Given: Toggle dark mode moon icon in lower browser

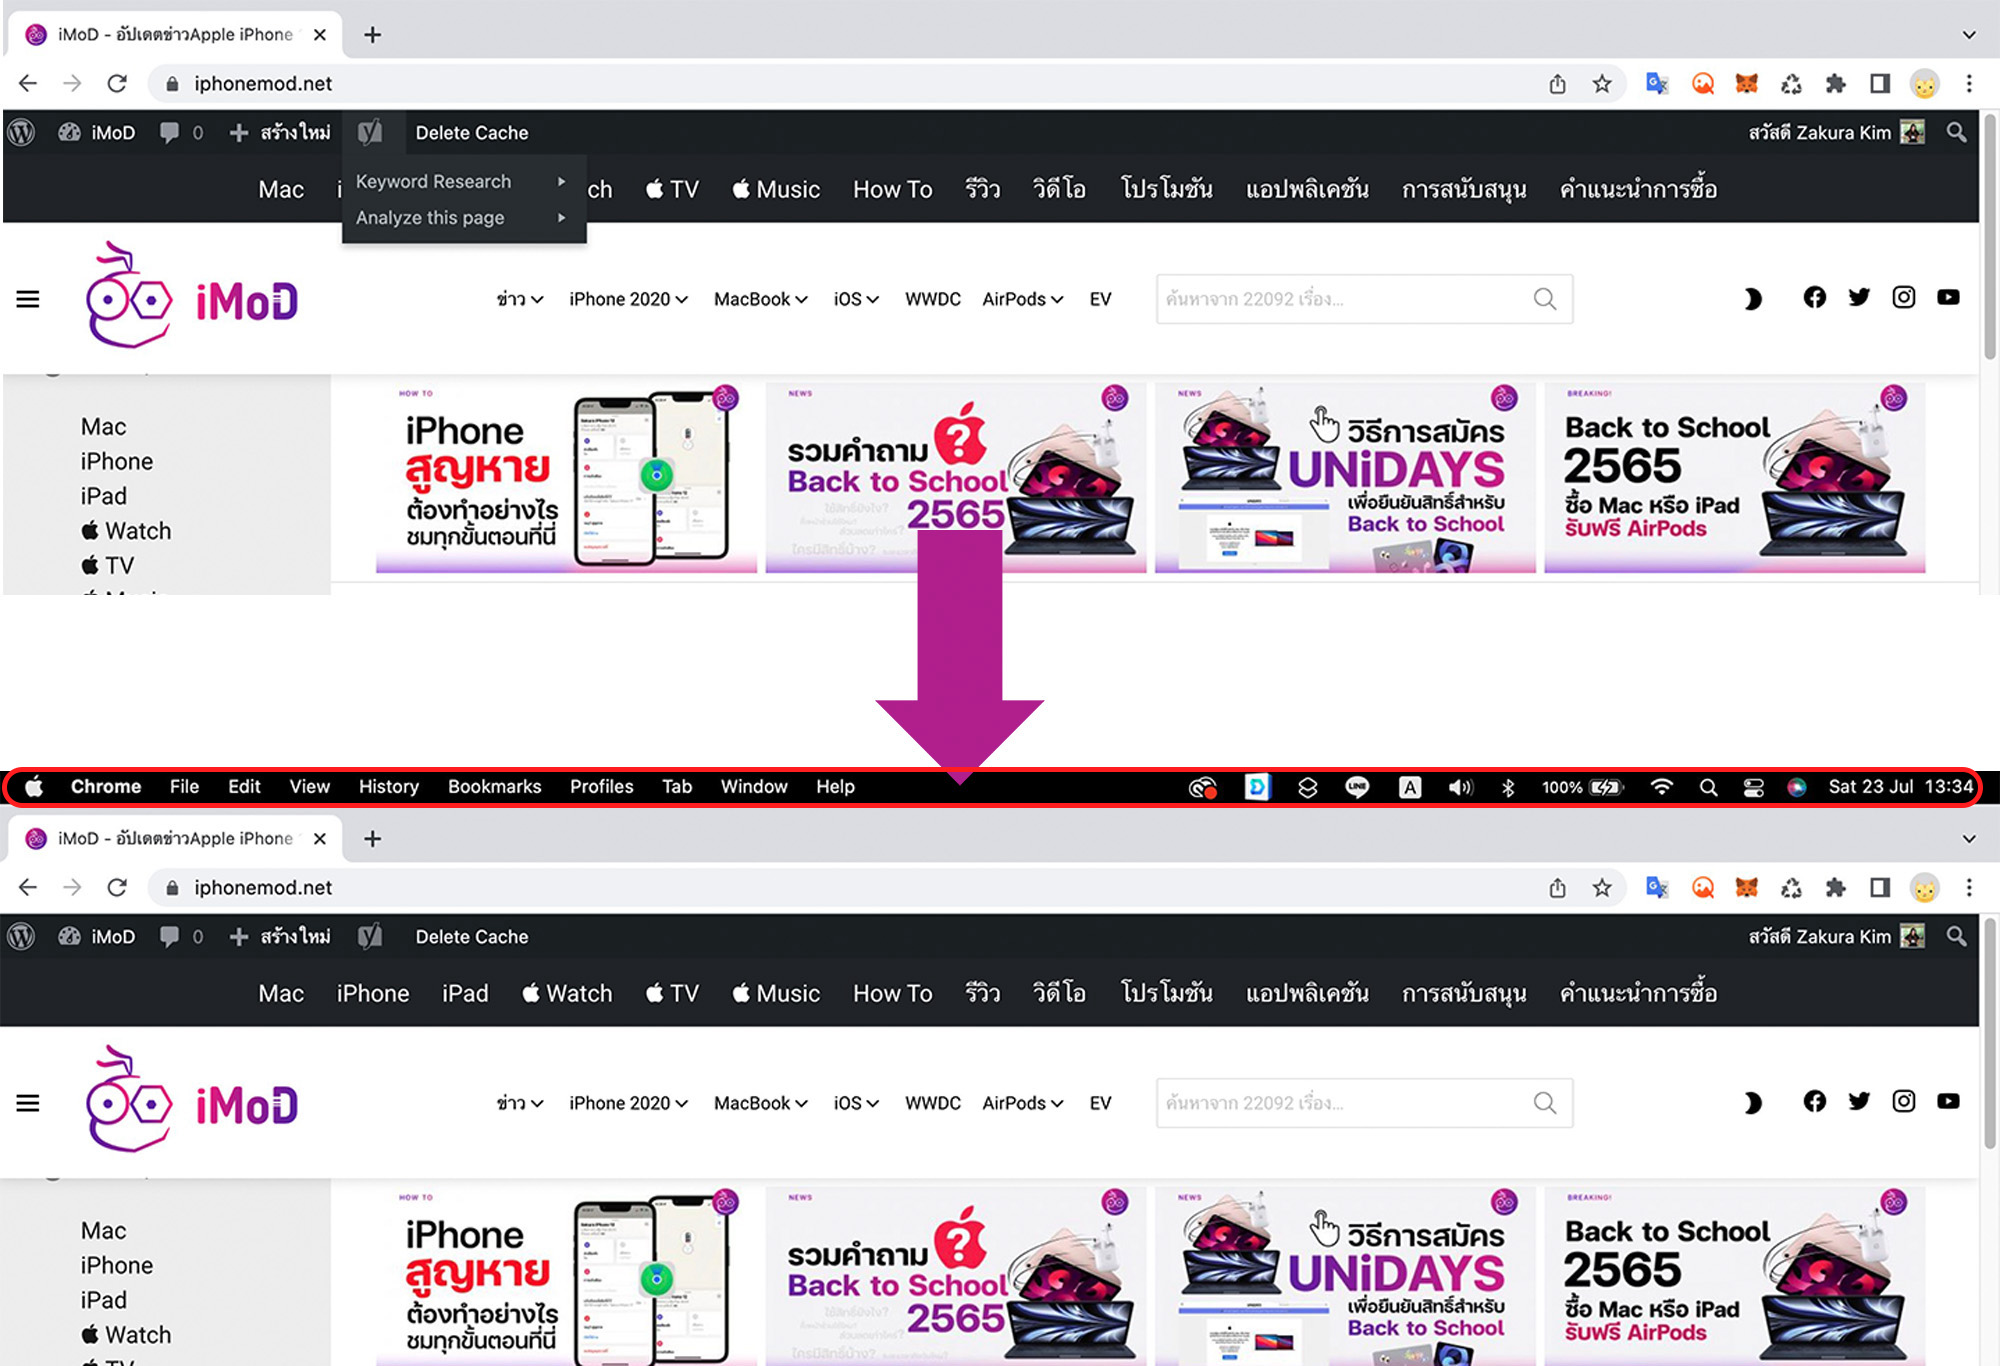Looking at the screenshot, I should (1752, 1103).
